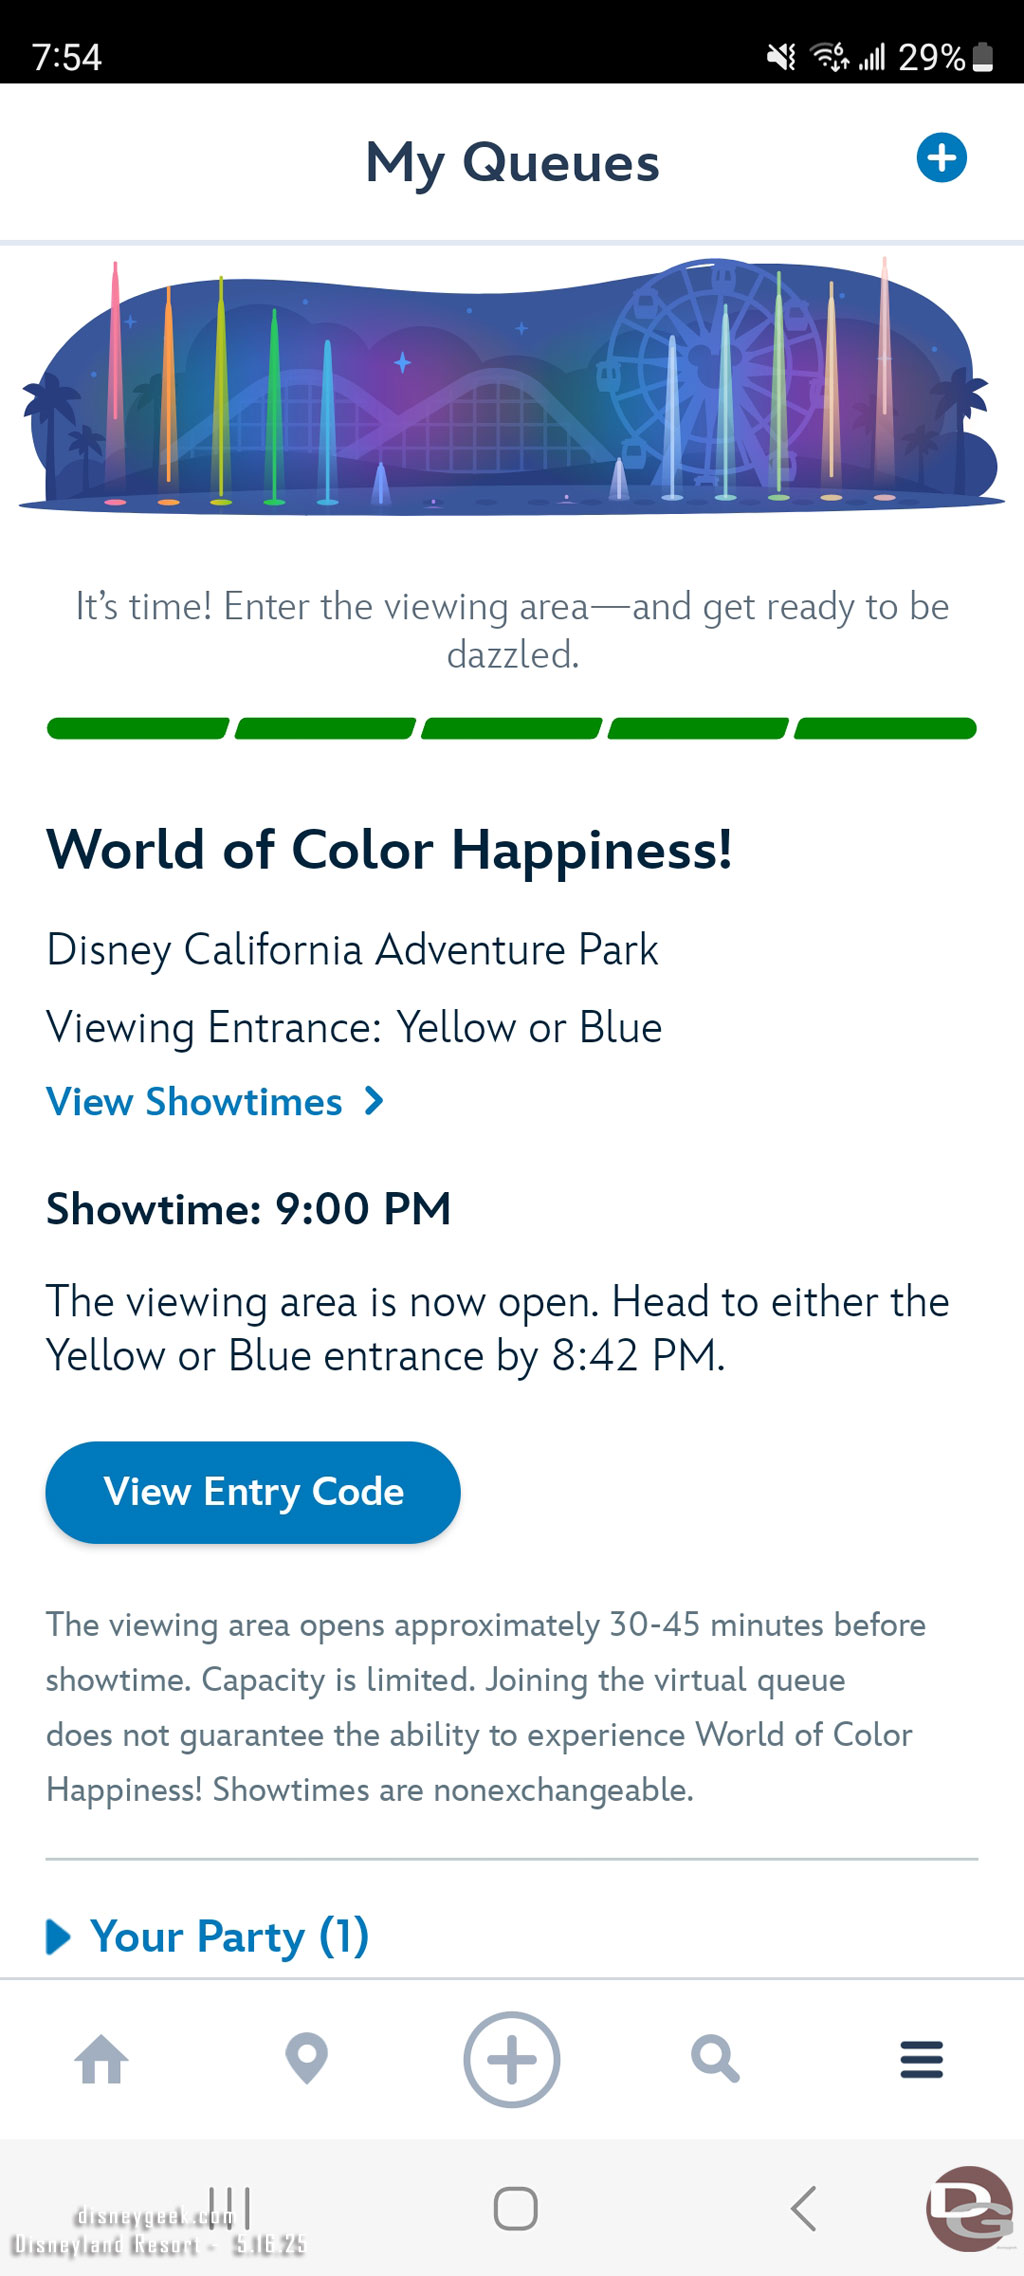The width and height of the screenshot is (1024, 2276).
Task: Click the chevron next to View Showtimes
Action: coord(374,1101)
